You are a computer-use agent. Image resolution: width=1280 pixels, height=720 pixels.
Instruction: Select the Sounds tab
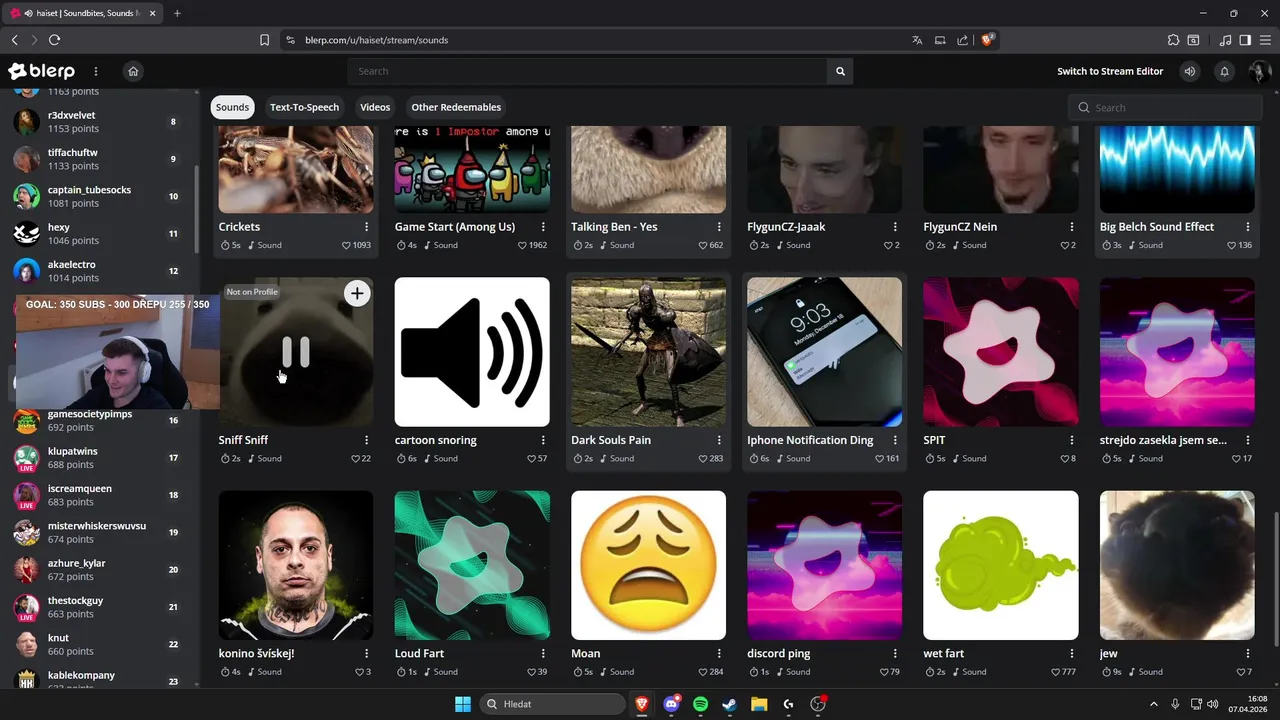pos(232,107)
